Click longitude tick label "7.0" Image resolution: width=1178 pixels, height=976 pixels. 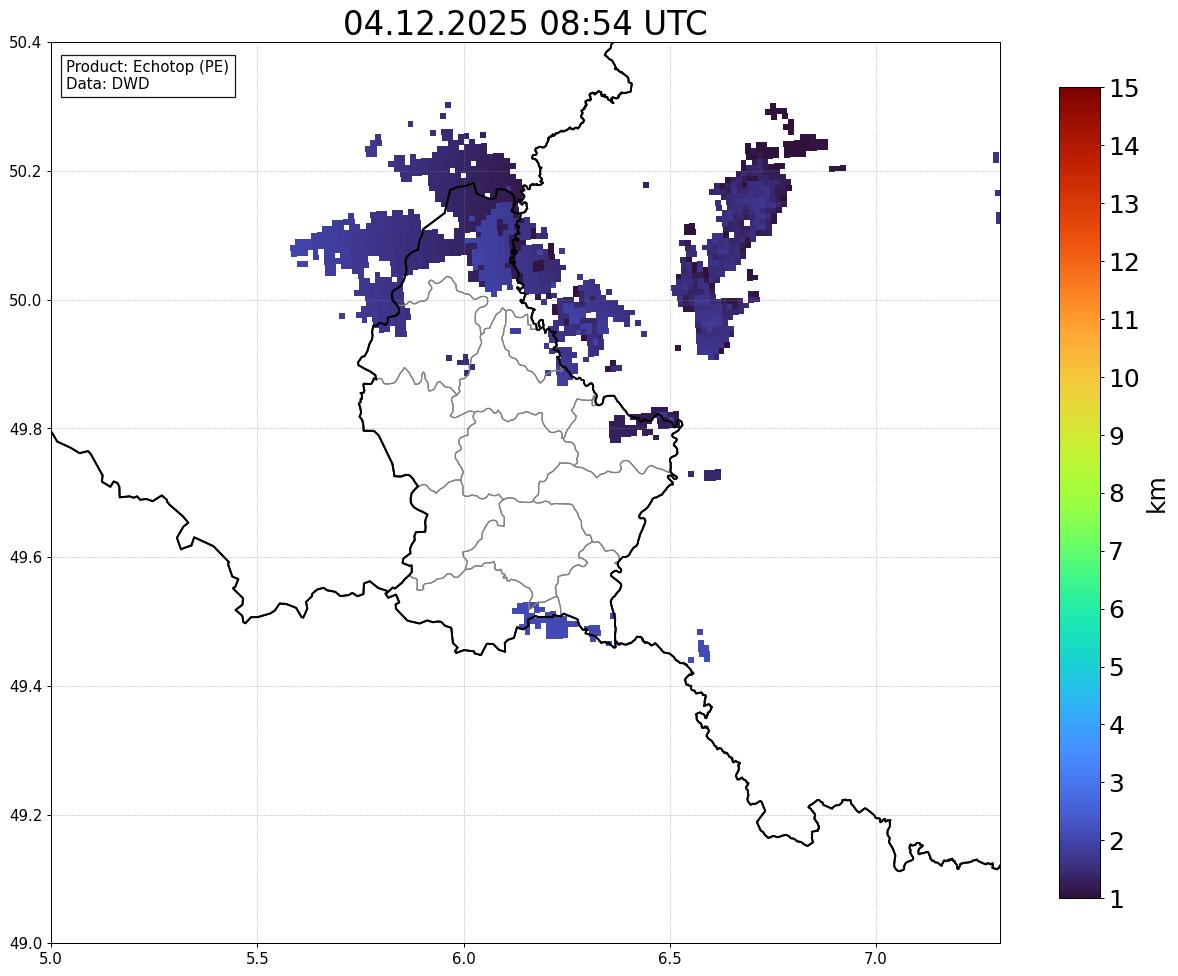point(877,959)
